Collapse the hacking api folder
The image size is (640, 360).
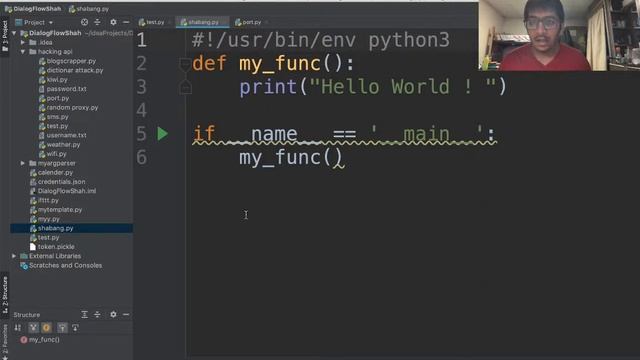pos(23,52)
